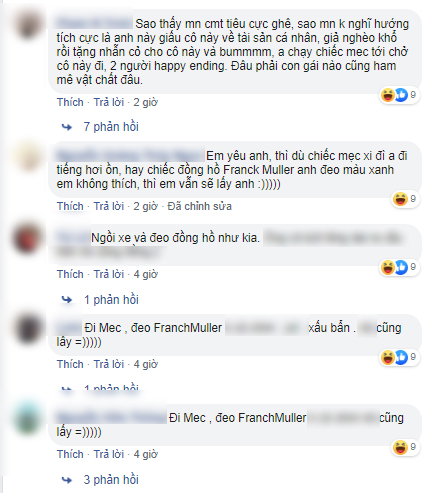Viewport: 441px width, 493px height.
Task: Click first commenter's profile picture
Action: point(29,24)
